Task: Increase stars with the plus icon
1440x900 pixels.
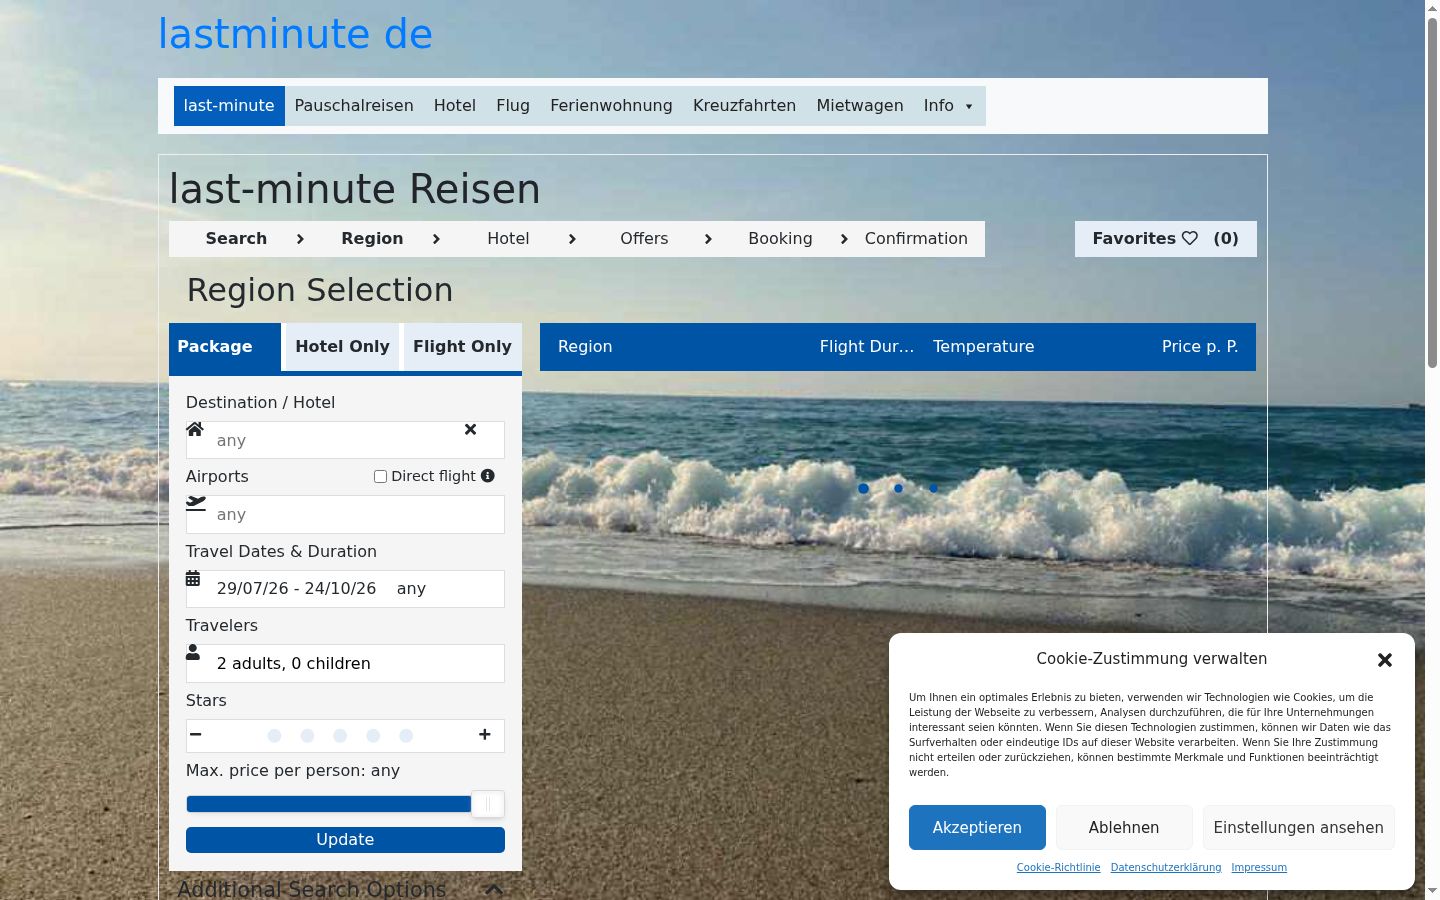Action: (x=485, y=734)
